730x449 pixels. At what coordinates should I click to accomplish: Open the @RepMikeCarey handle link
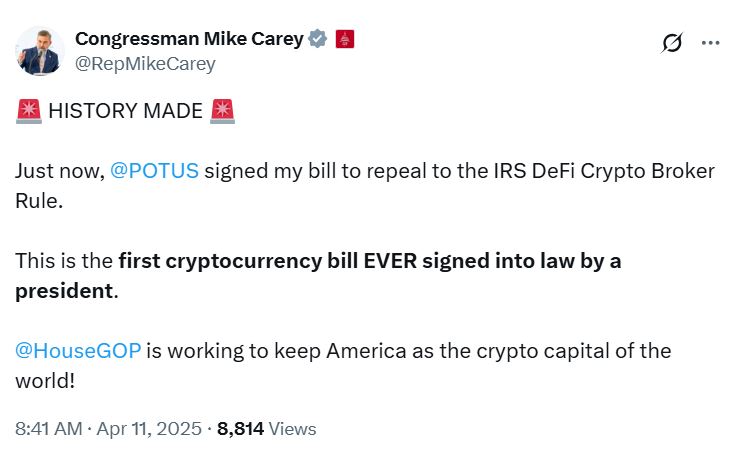[145, 63]
